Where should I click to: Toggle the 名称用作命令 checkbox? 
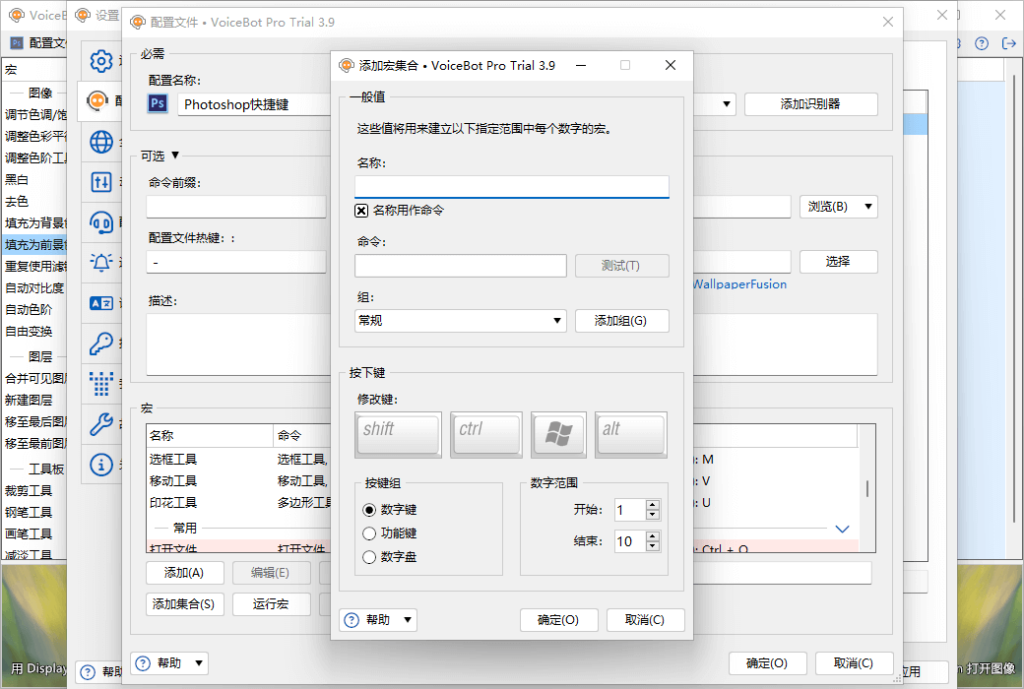(361, 210)
